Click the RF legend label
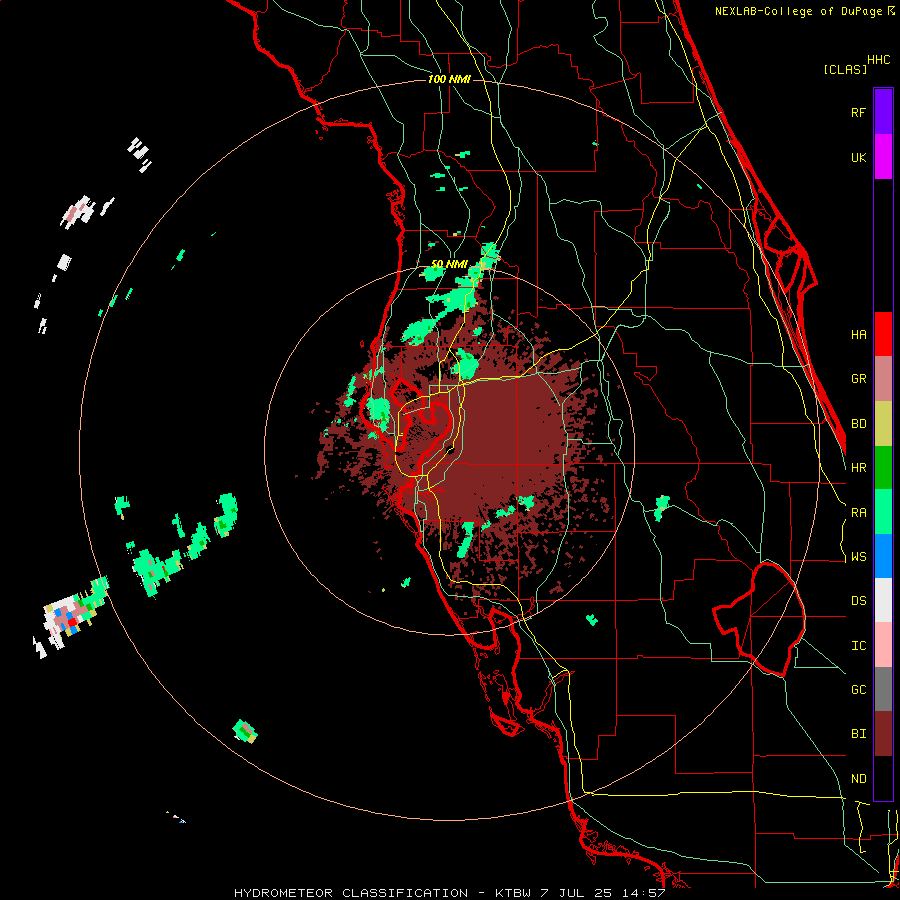Image resolution: width=900 pixels, height=900 pixels. 858,112
